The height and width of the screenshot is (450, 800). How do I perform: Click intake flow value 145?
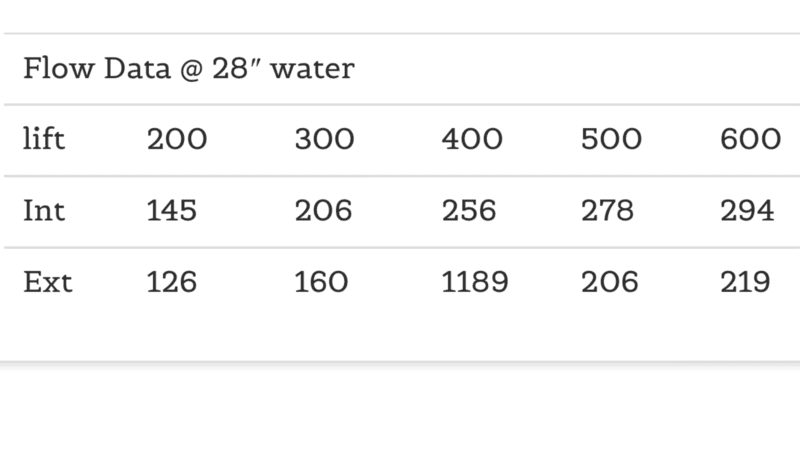(x=171, y=211)
